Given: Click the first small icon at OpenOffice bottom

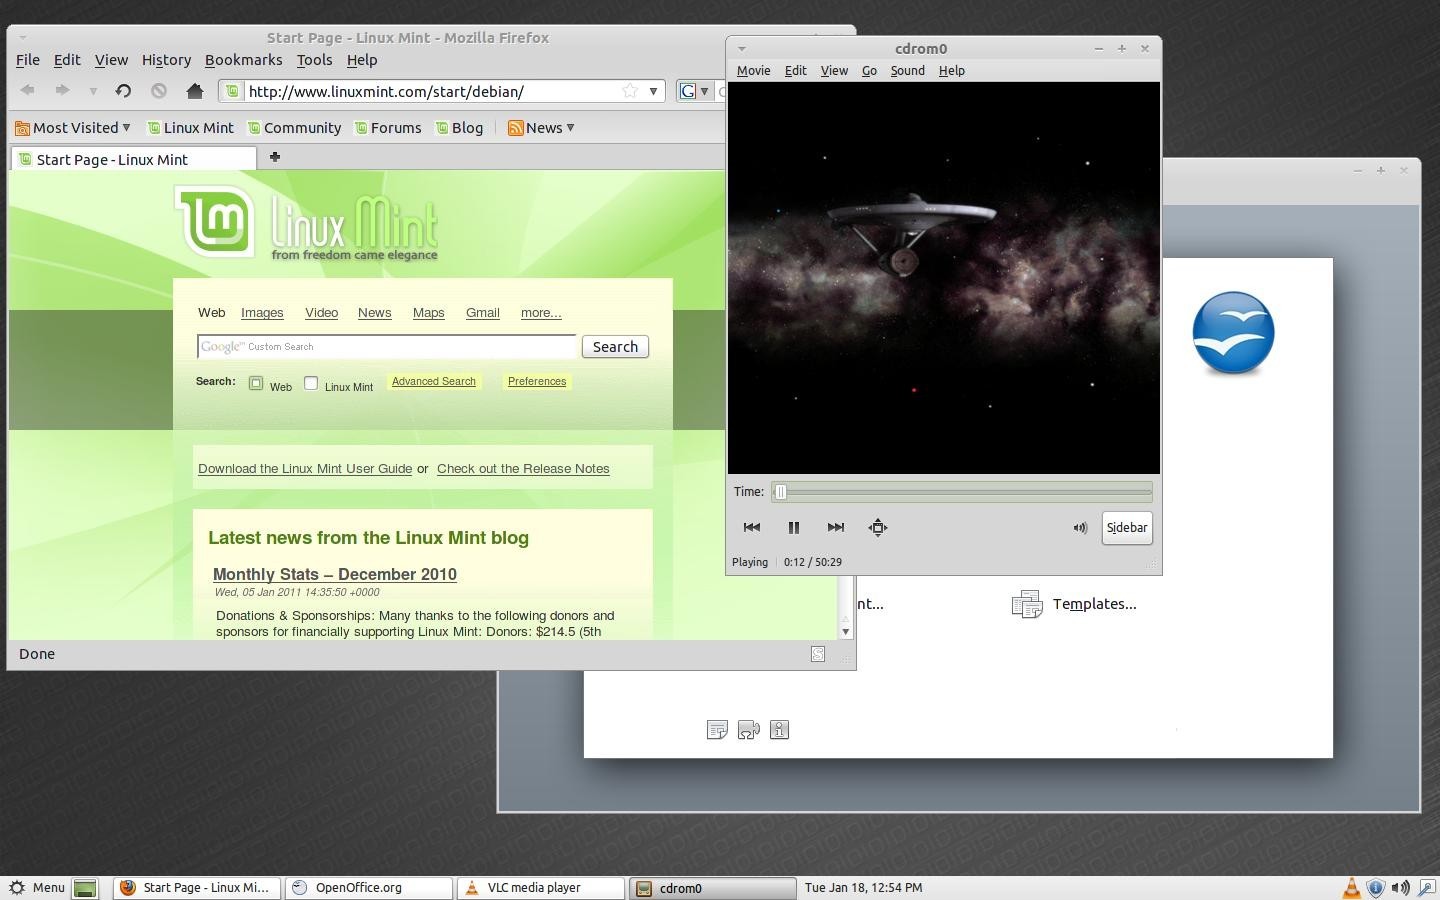Looking at the screenshot, I should [x=717, y=730].
